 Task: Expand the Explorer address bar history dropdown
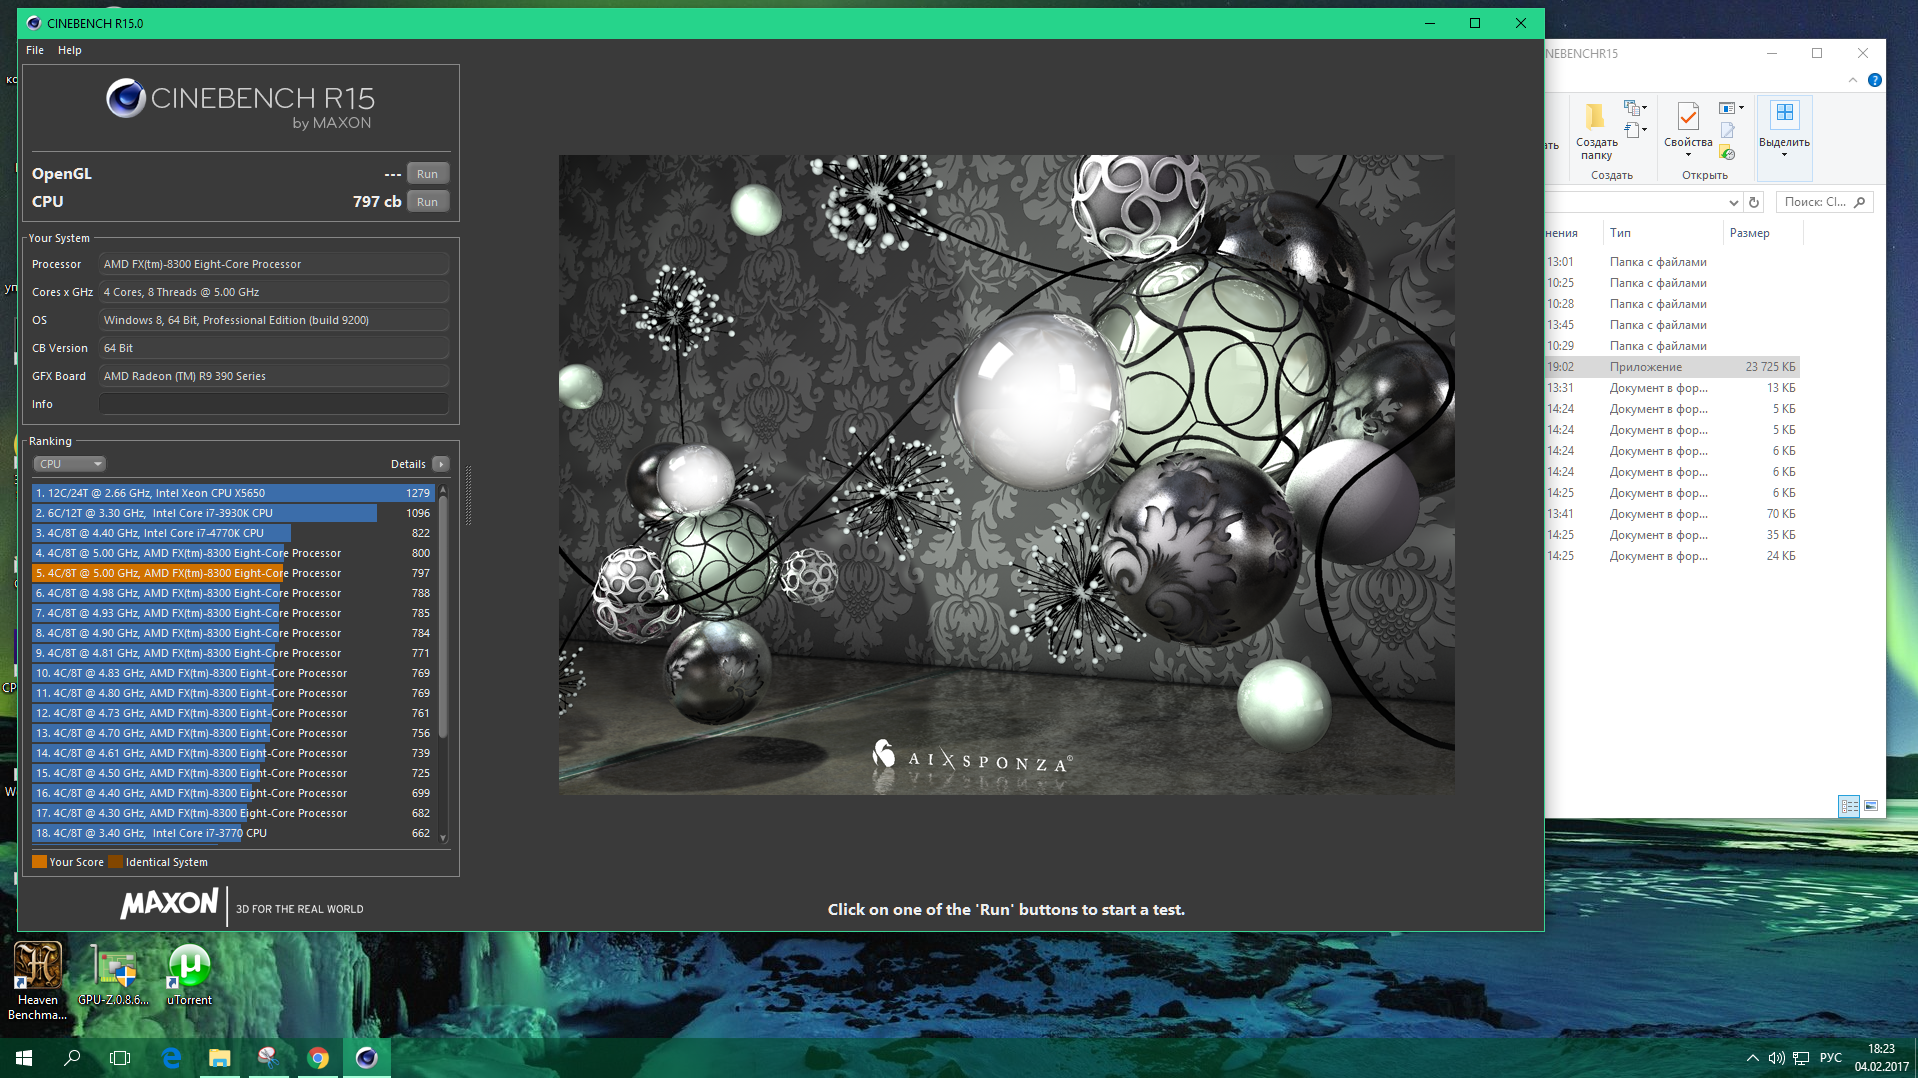1734,202
